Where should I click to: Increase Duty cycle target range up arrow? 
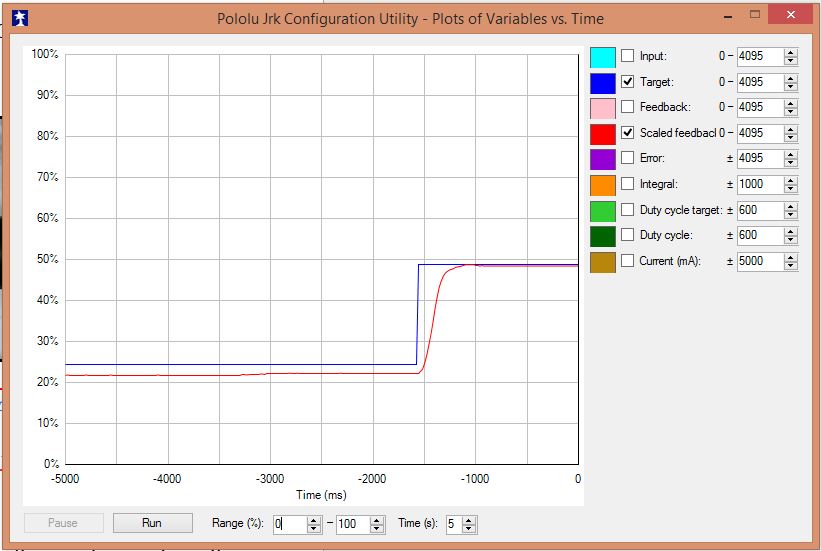pyautogui.click(x=791, y=206)
